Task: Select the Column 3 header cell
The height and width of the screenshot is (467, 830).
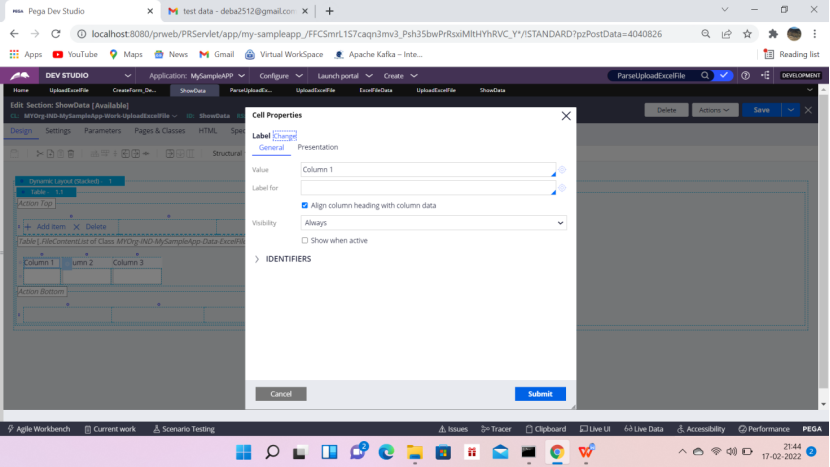Action: click(x=128, y=263)
